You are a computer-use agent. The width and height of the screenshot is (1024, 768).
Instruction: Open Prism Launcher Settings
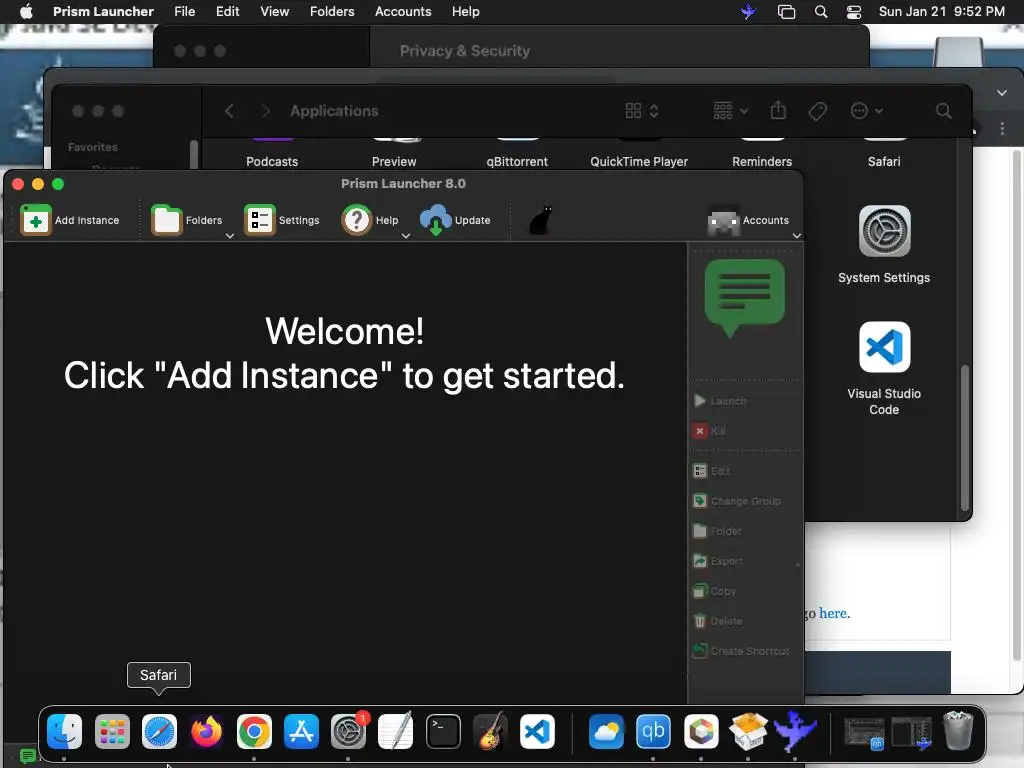tap(282, 220)
